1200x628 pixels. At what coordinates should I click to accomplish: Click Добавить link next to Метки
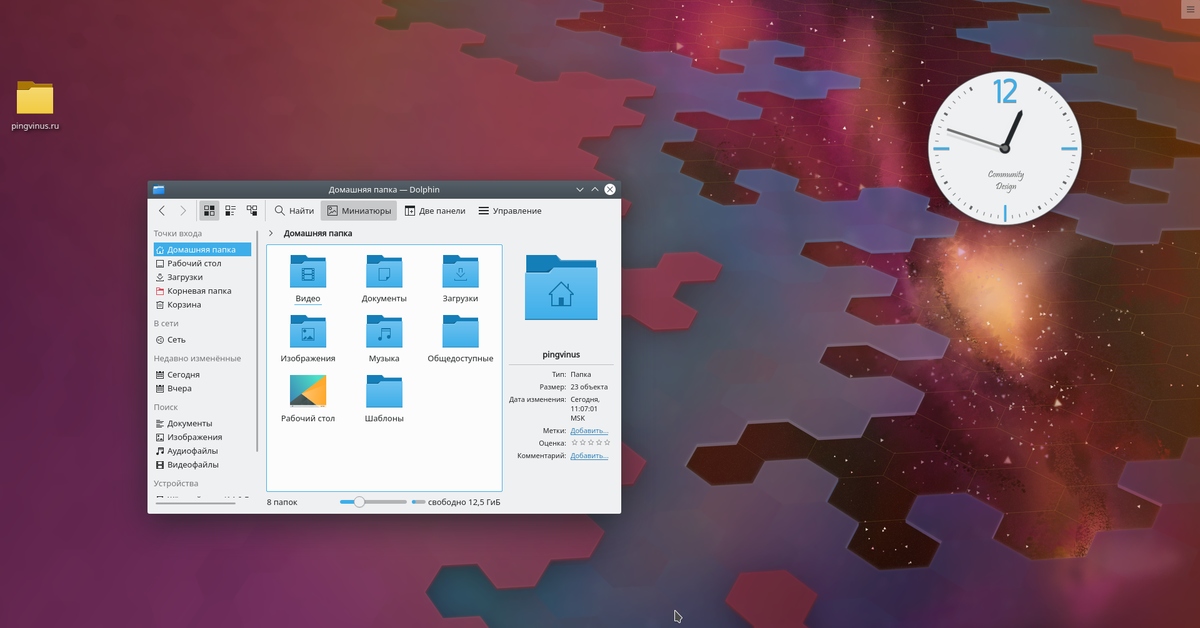click(589, 431)
